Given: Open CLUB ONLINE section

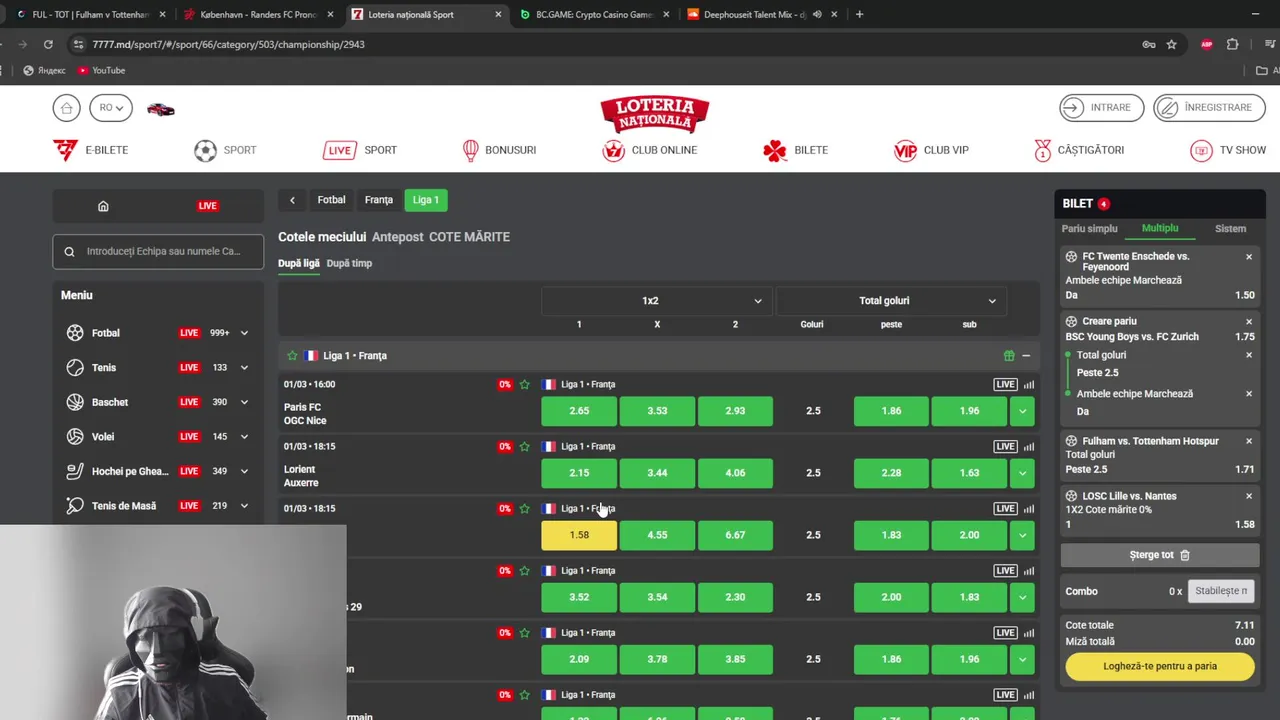Looking at the screenshot, I should pyautogui.click(x=649, y=150).
